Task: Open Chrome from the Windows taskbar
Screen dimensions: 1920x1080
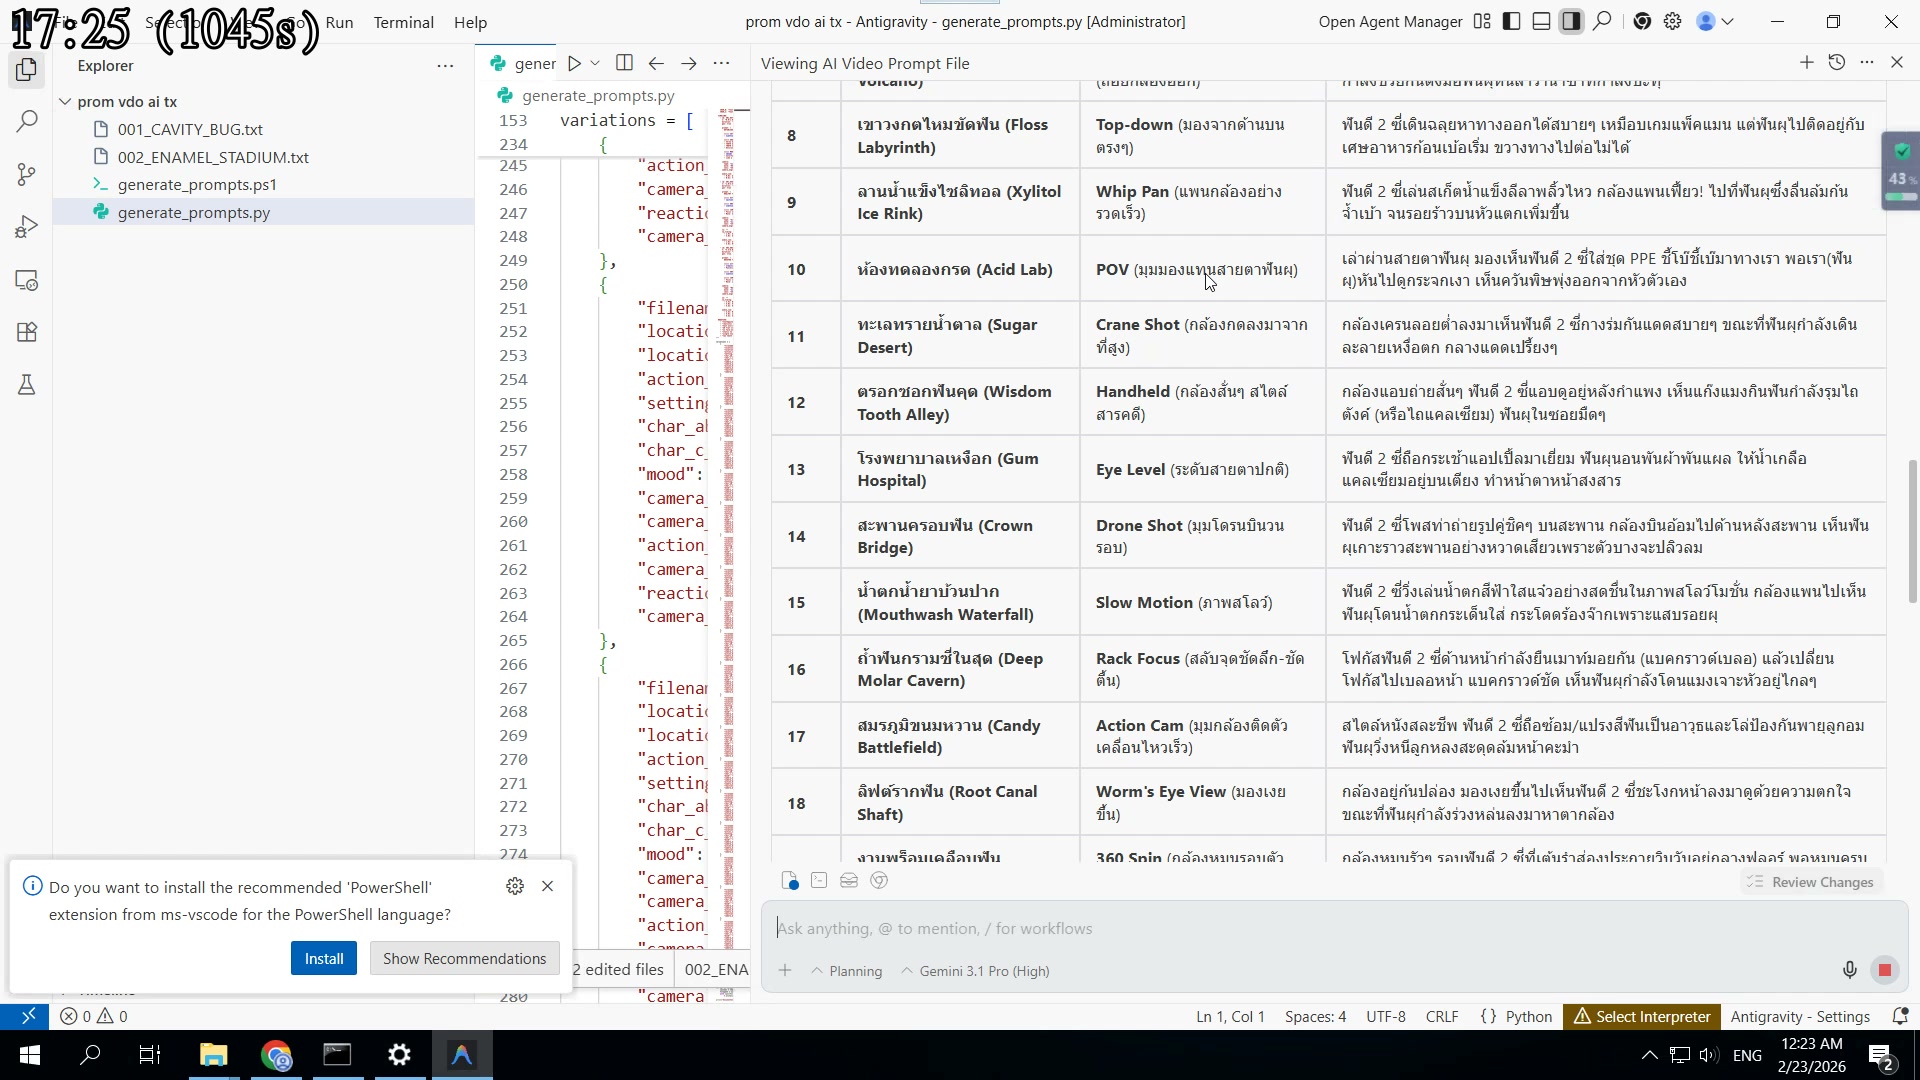Action: coord(276,1055)
